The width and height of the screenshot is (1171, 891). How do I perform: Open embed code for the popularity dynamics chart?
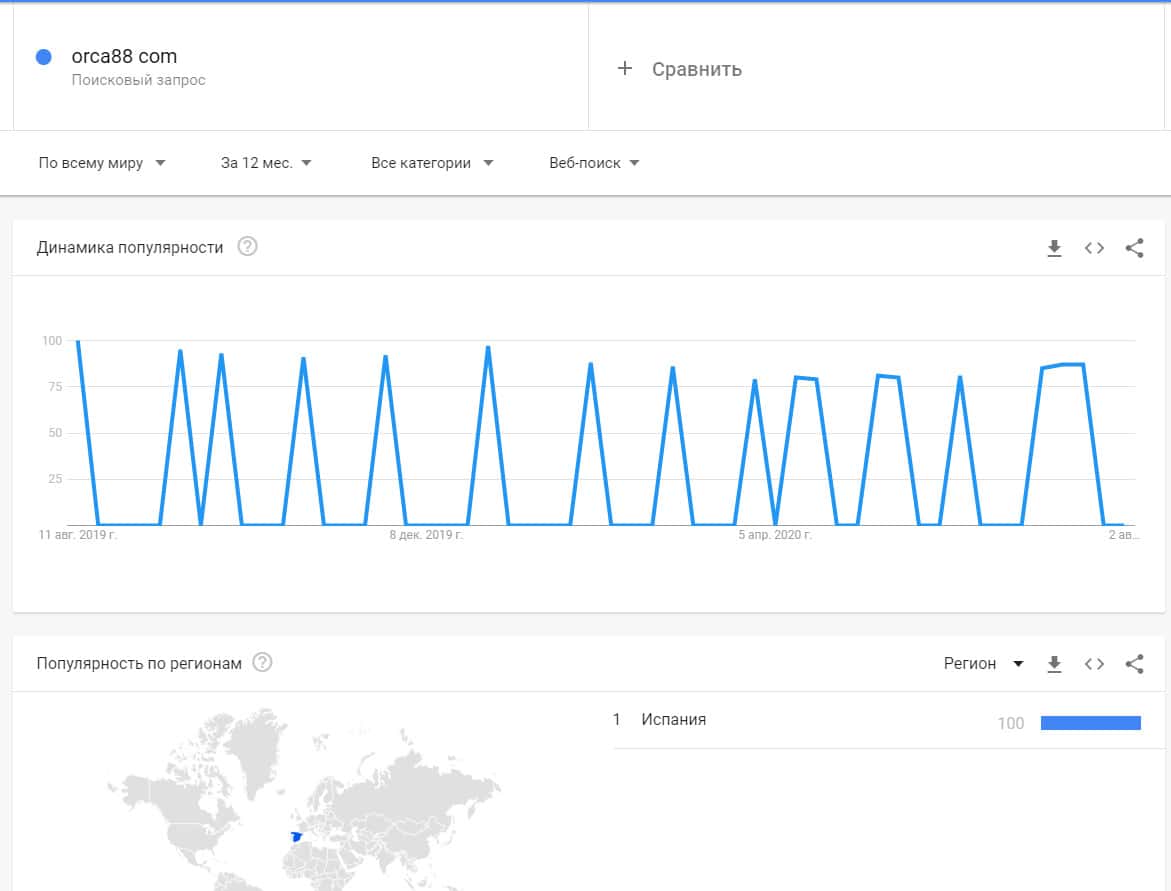point(1094,248)
